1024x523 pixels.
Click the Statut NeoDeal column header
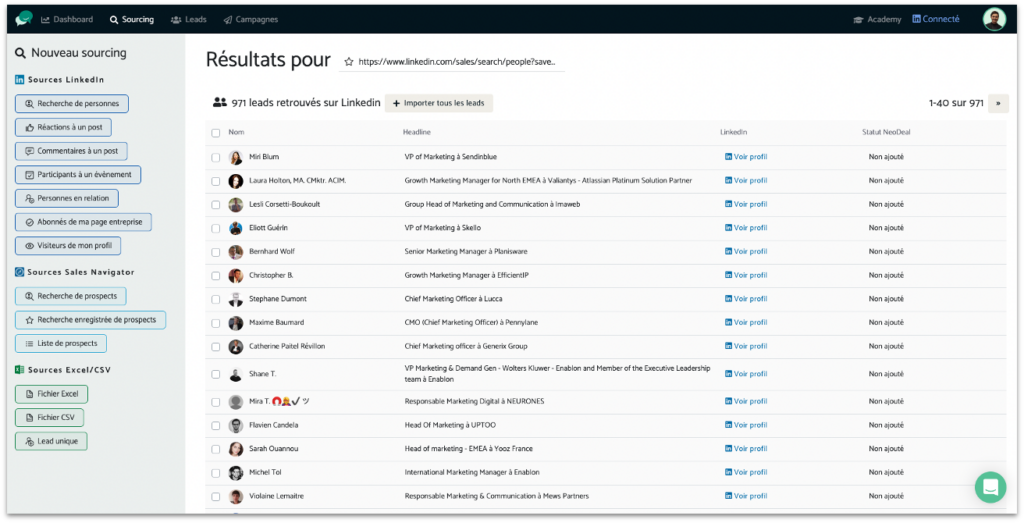[886, 133]
